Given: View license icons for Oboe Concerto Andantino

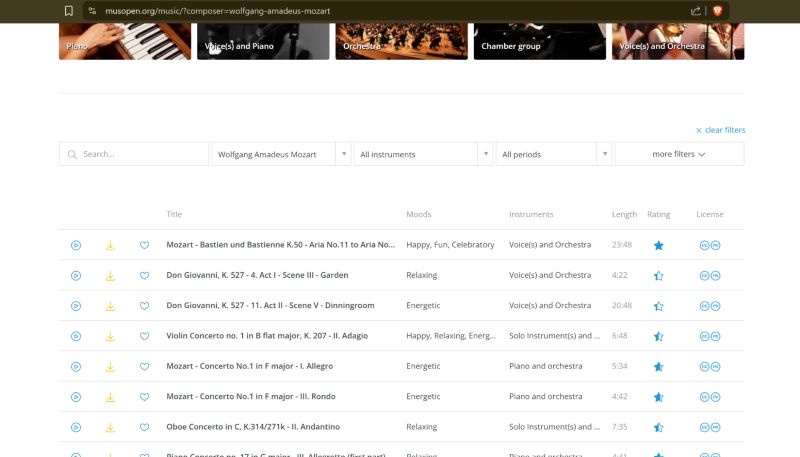Looking at the screenshot, I should (710, 427).
